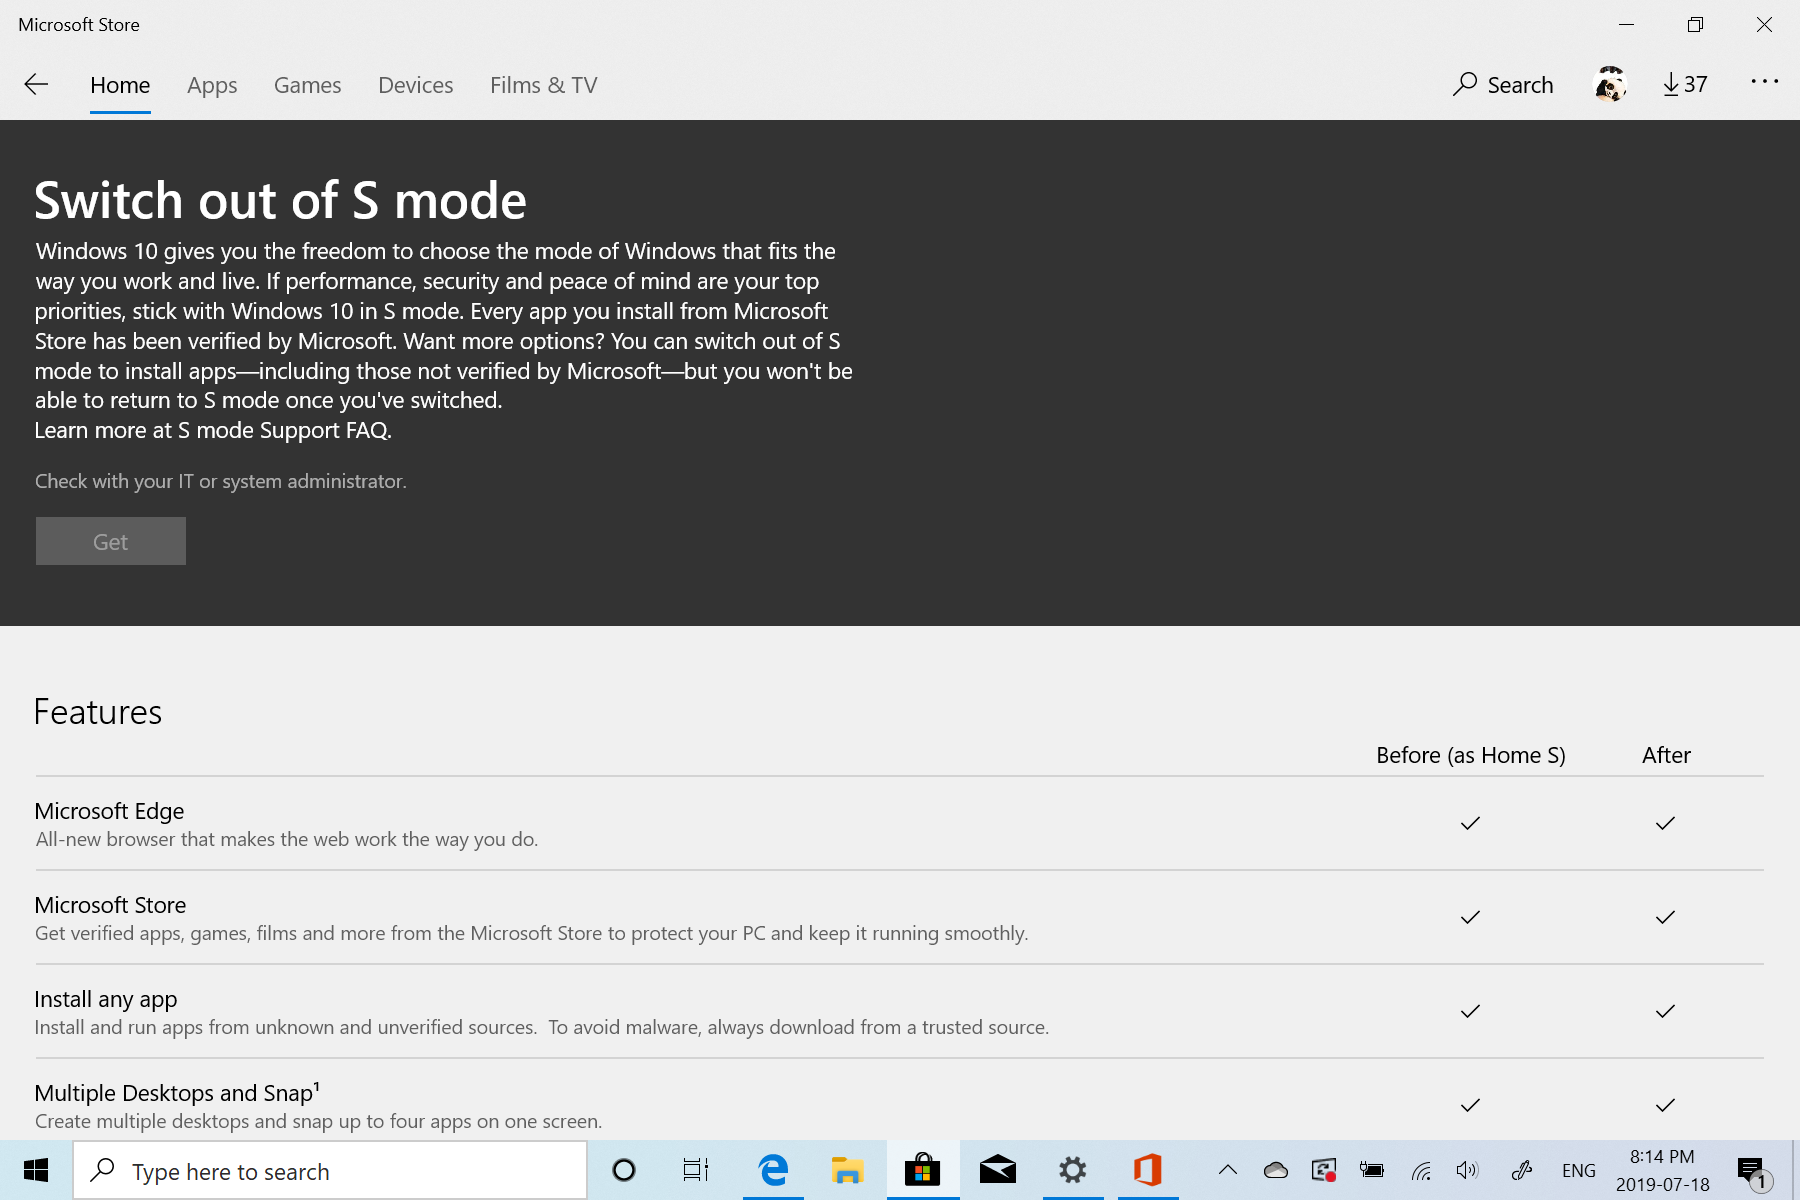Open Windows Ink Workspace from the tray
Viewport: 1800px width, 1200px height.
[x=1522, y=1169]
